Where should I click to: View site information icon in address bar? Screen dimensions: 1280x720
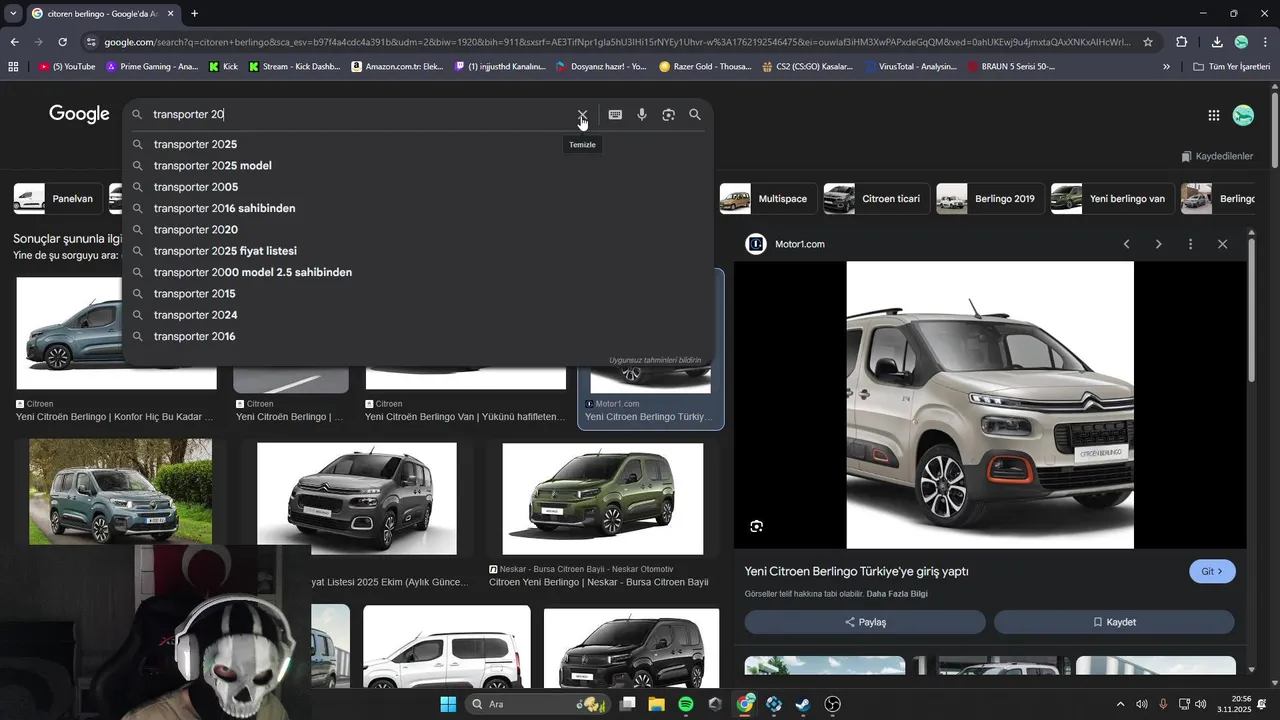(91, 42)
